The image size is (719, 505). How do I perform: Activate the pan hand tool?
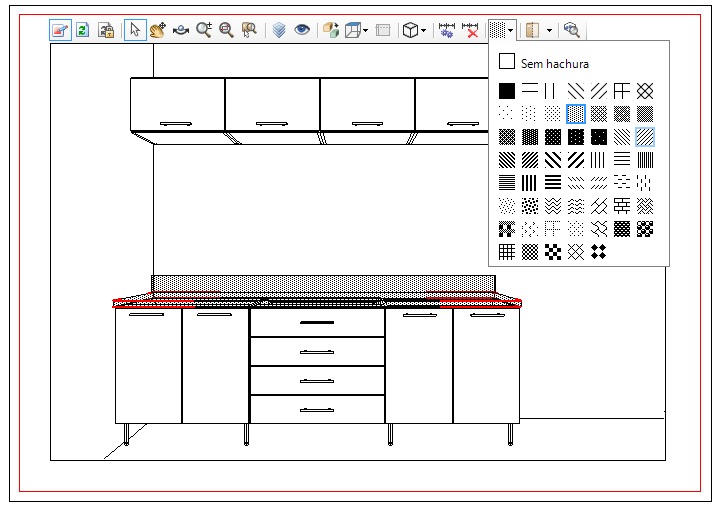157,30
